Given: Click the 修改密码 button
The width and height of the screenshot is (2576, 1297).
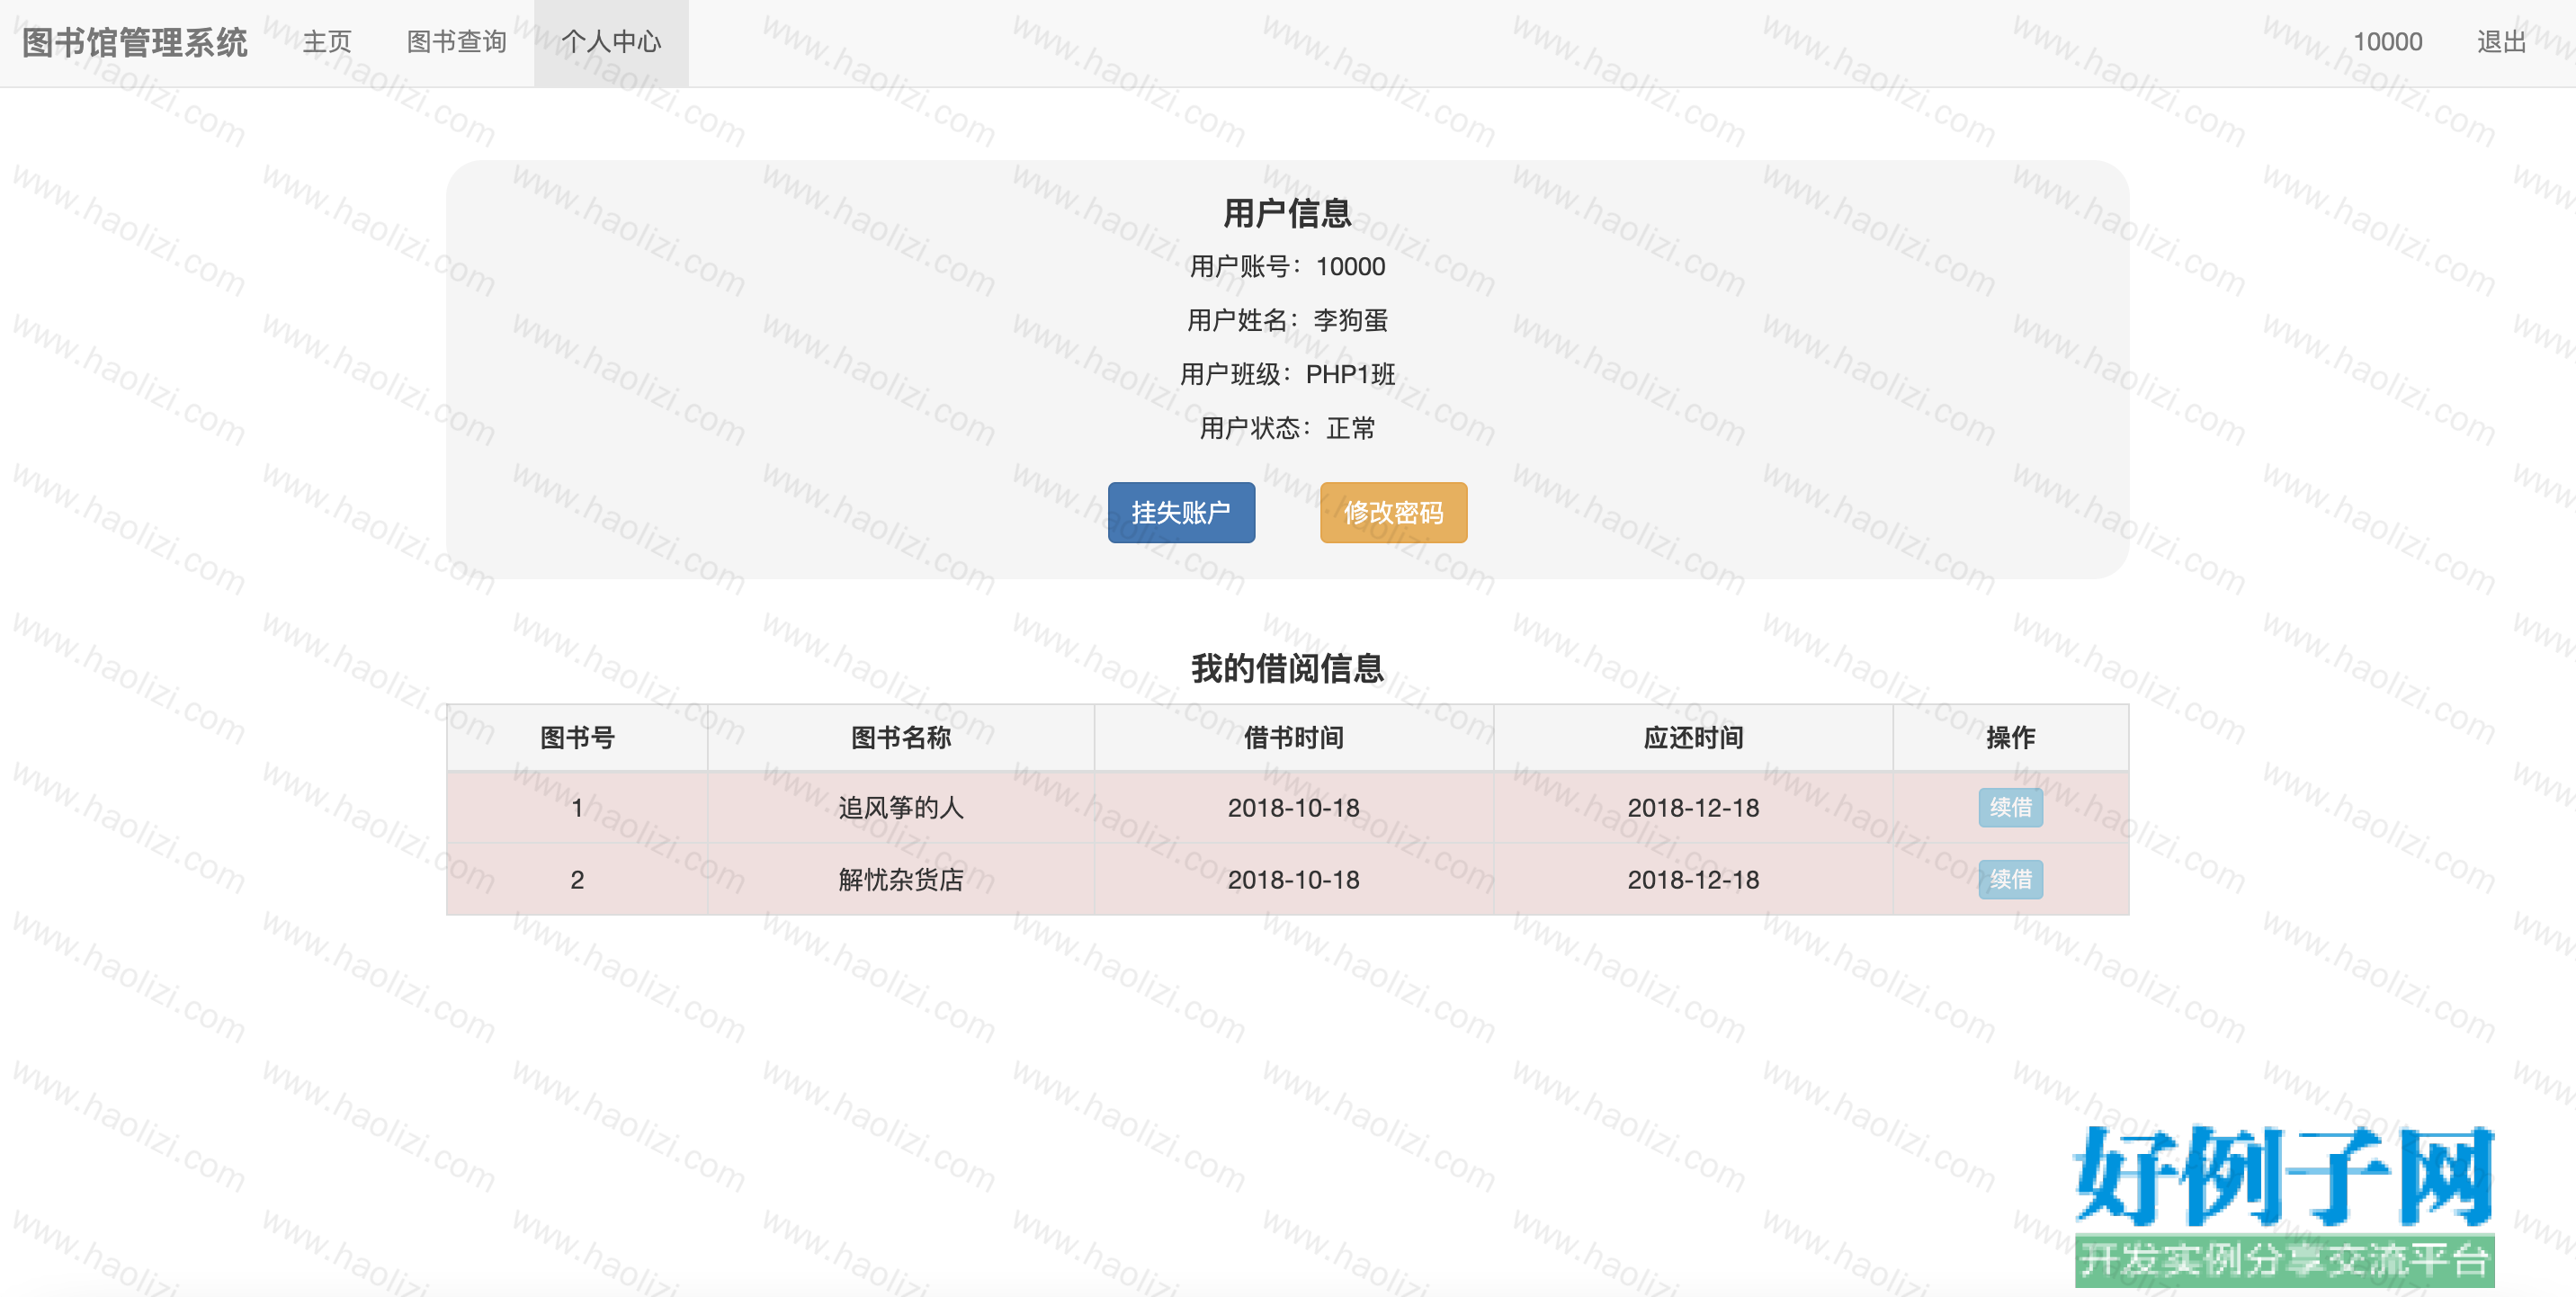Looking at the screenshot, I should coord(1393,512).
